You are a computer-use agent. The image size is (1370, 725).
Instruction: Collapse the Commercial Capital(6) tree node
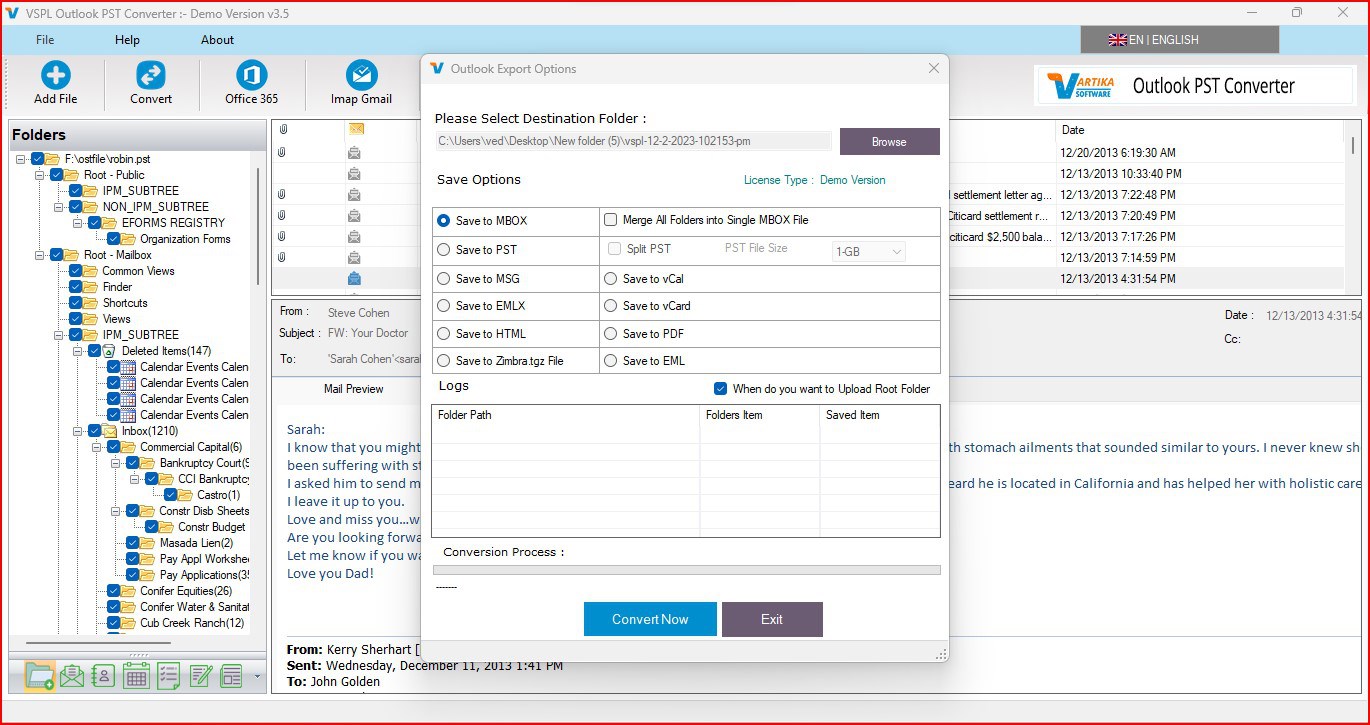point(97,447)
